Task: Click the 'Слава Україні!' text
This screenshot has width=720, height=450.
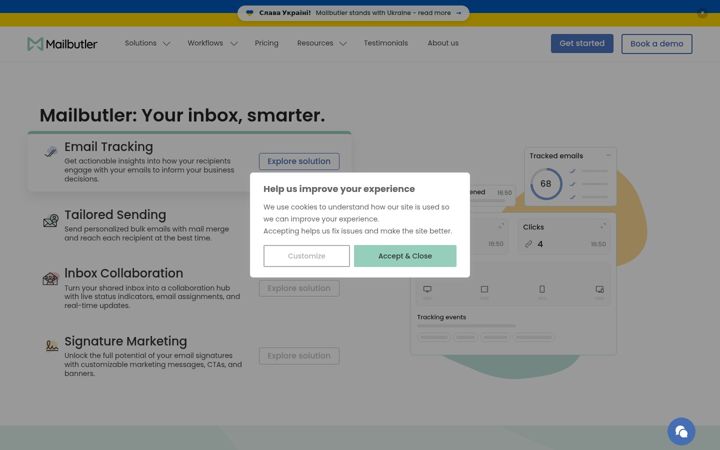Action: pyautogui.click(x=285, y=13)
